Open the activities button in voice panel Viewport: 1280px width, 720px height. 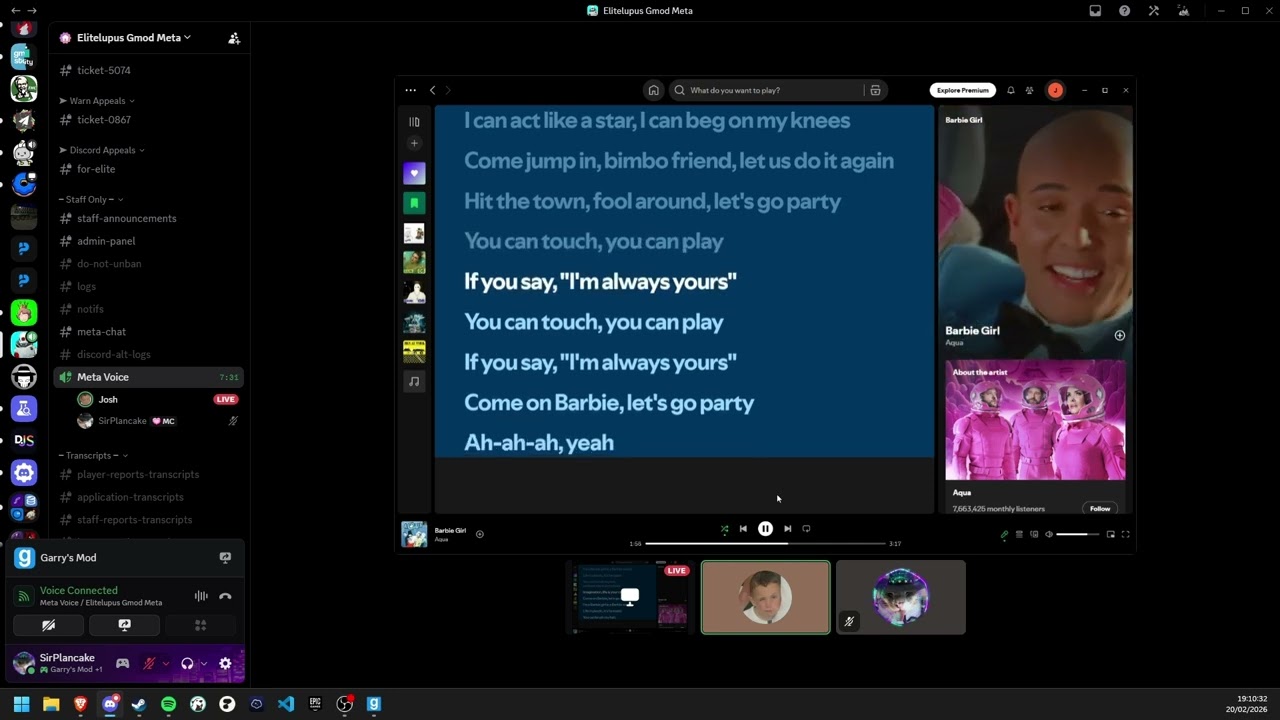point(200,625)
